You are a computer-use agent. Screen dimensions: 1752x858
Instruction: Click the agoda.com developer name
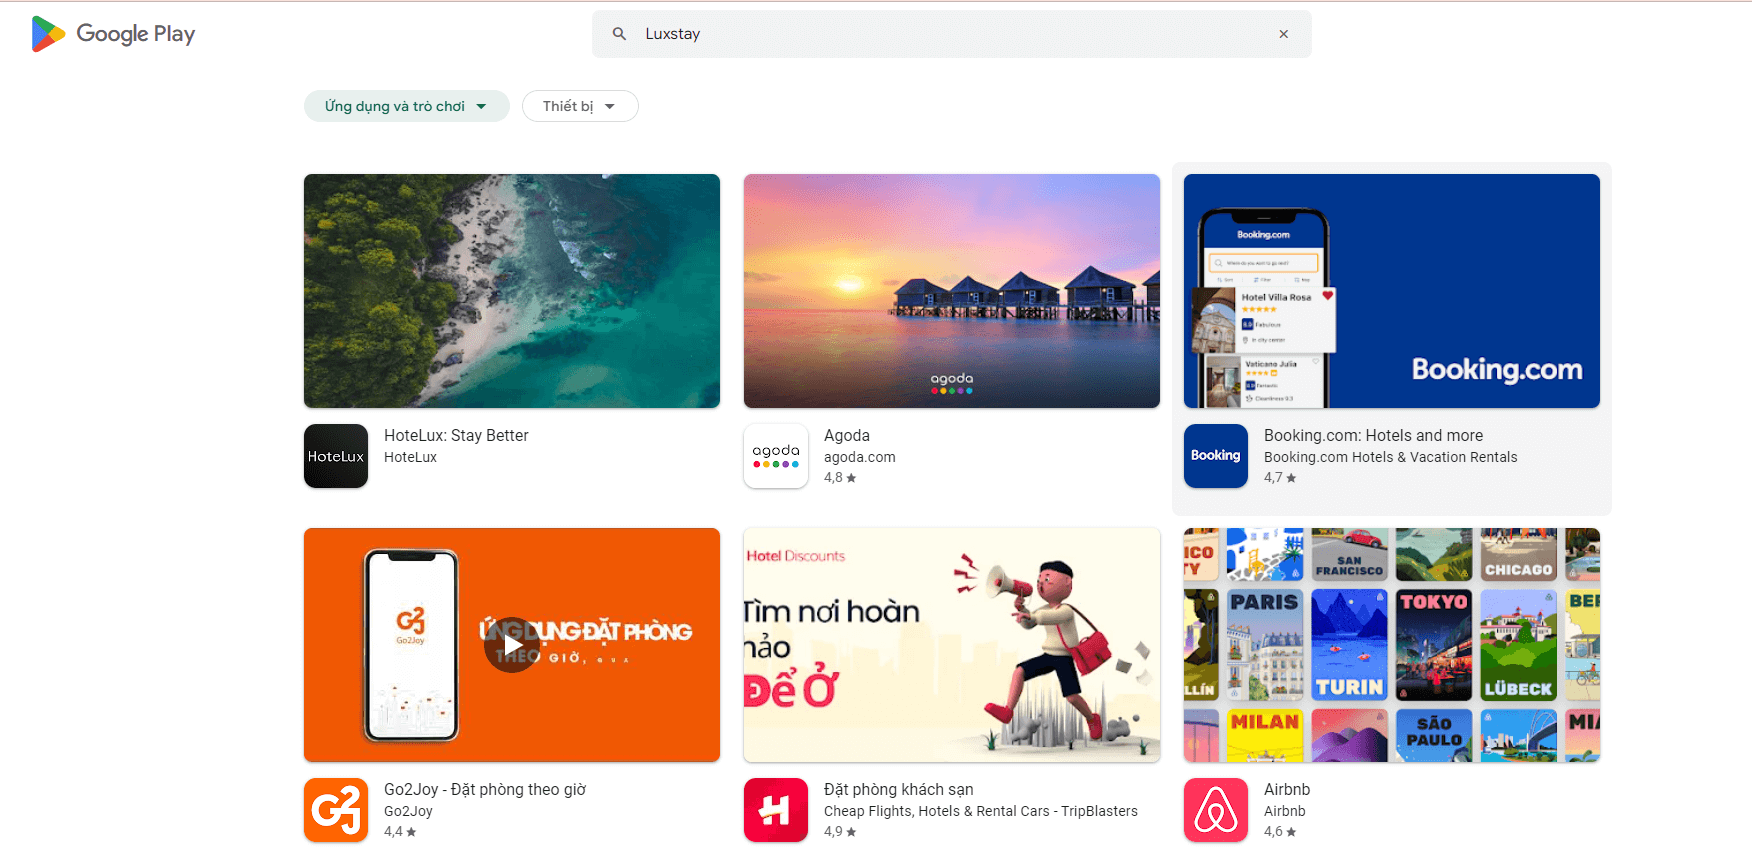[860, 457]
